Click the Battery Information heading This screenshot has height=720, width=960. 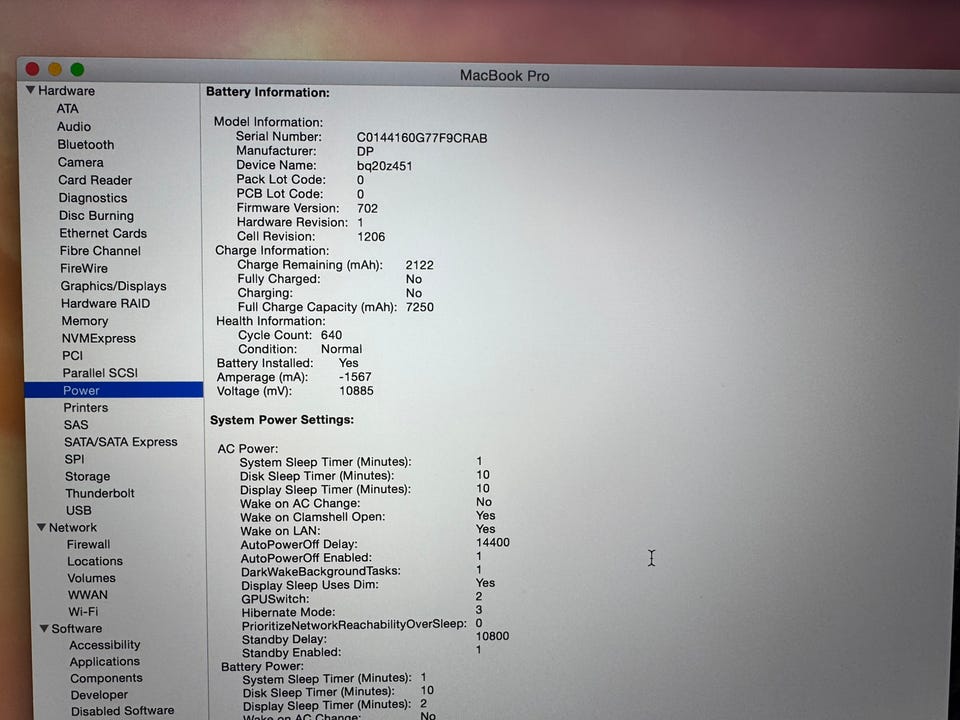268,92
